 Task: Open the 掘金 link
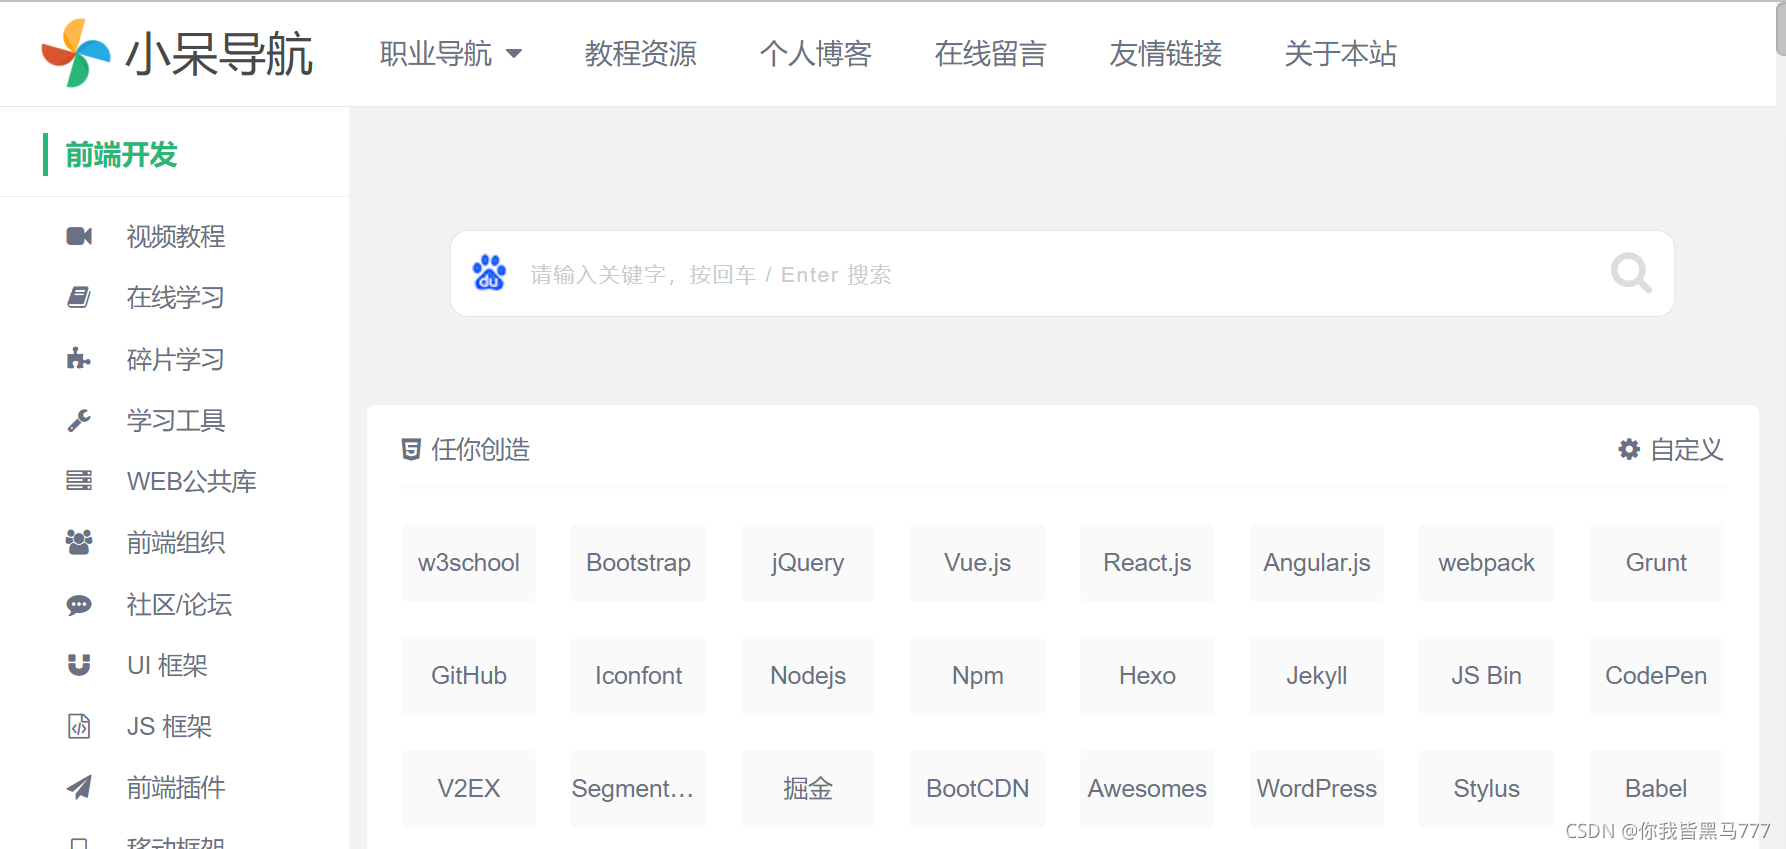[x=808, y=788]
